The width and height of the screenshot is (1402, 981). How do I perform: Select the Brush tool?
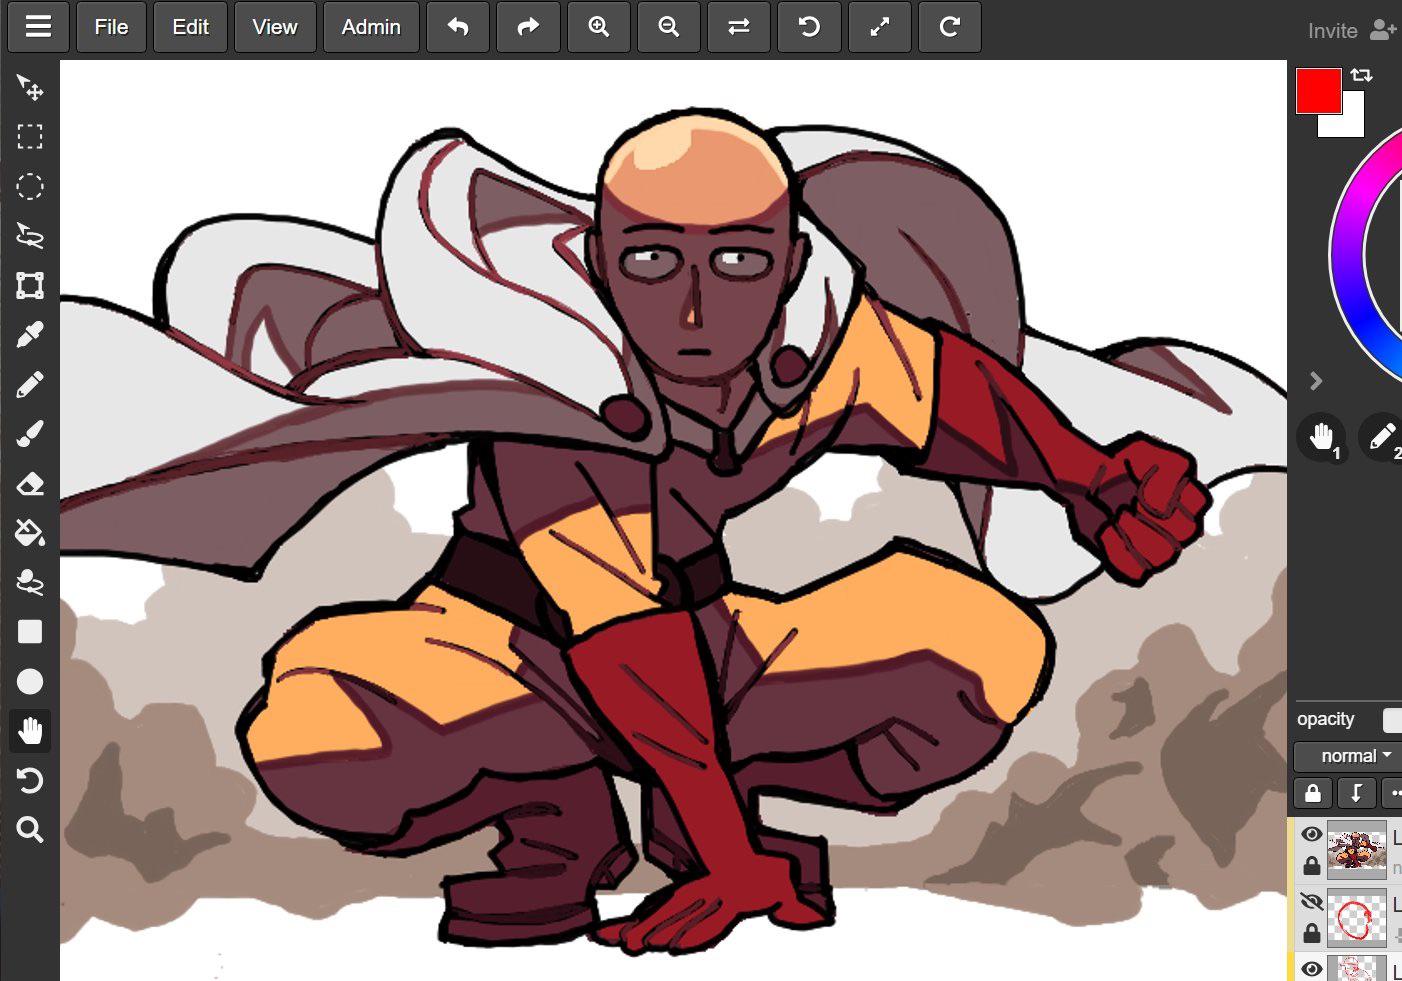[x=30, y=431]
